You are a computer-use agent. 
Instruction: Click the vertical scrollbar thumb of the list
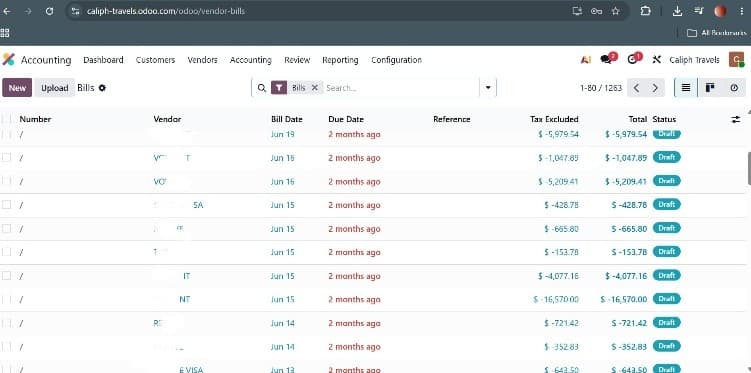pyautogui.click(x=749, y=169)
